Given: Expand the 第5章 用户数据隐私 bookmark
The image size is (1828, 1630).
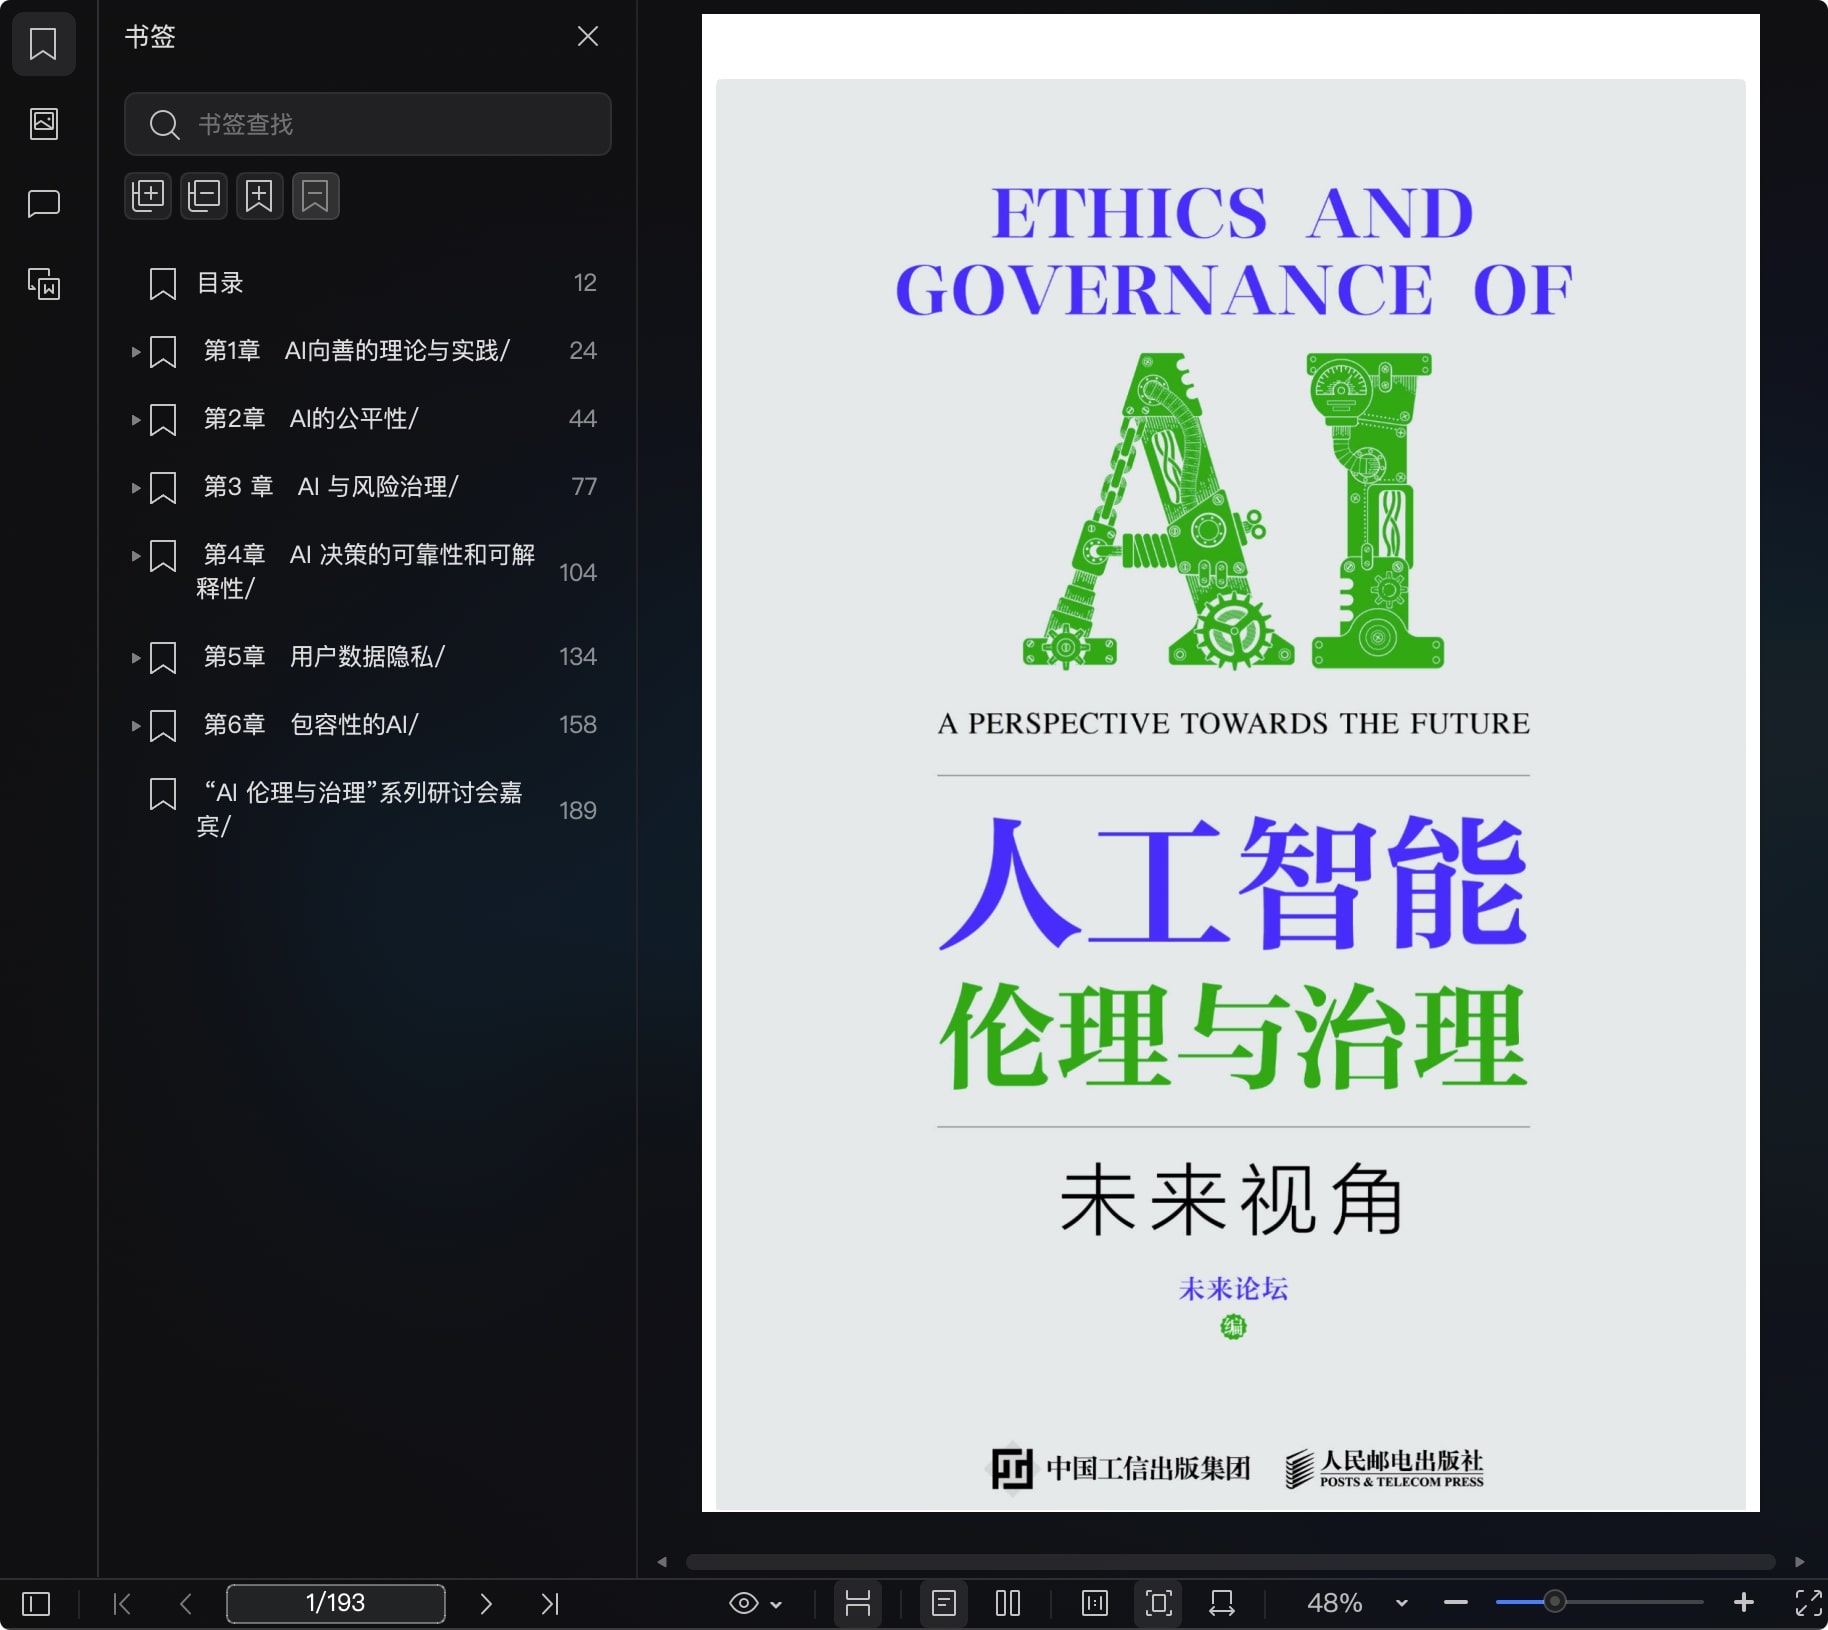Looking at the screenshot, I should tap(136, 658).
